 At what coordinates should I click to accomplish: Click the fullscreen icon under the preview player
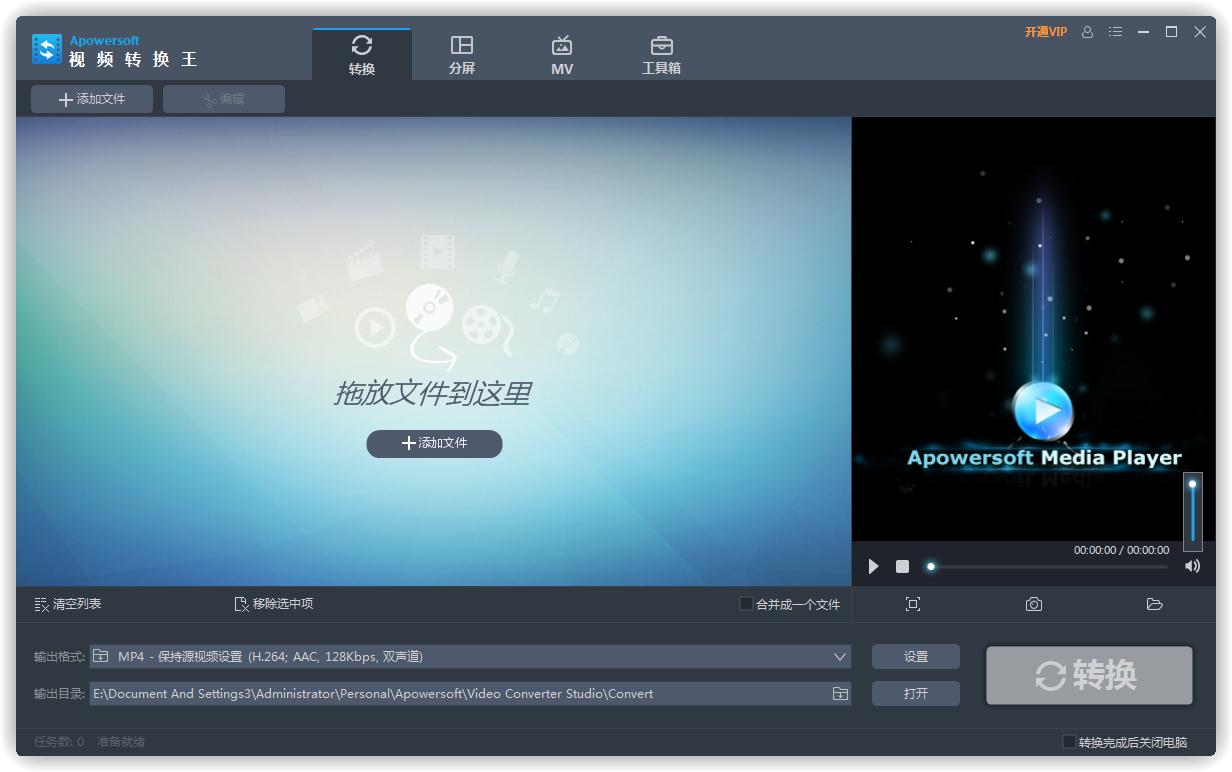[913, 604]
